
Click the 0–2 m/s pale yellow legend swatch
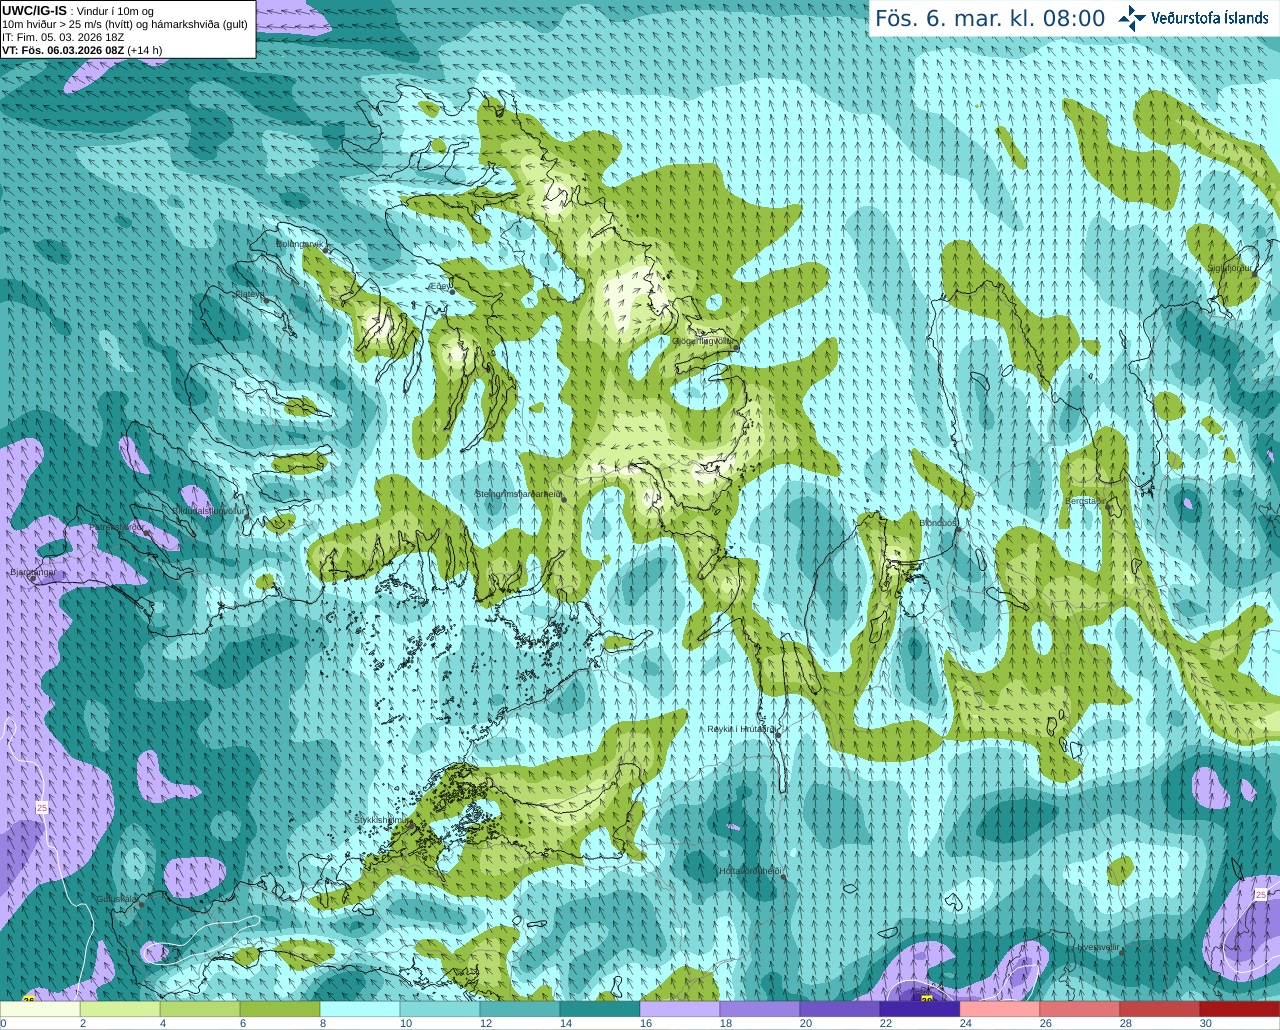[40, 1009]
